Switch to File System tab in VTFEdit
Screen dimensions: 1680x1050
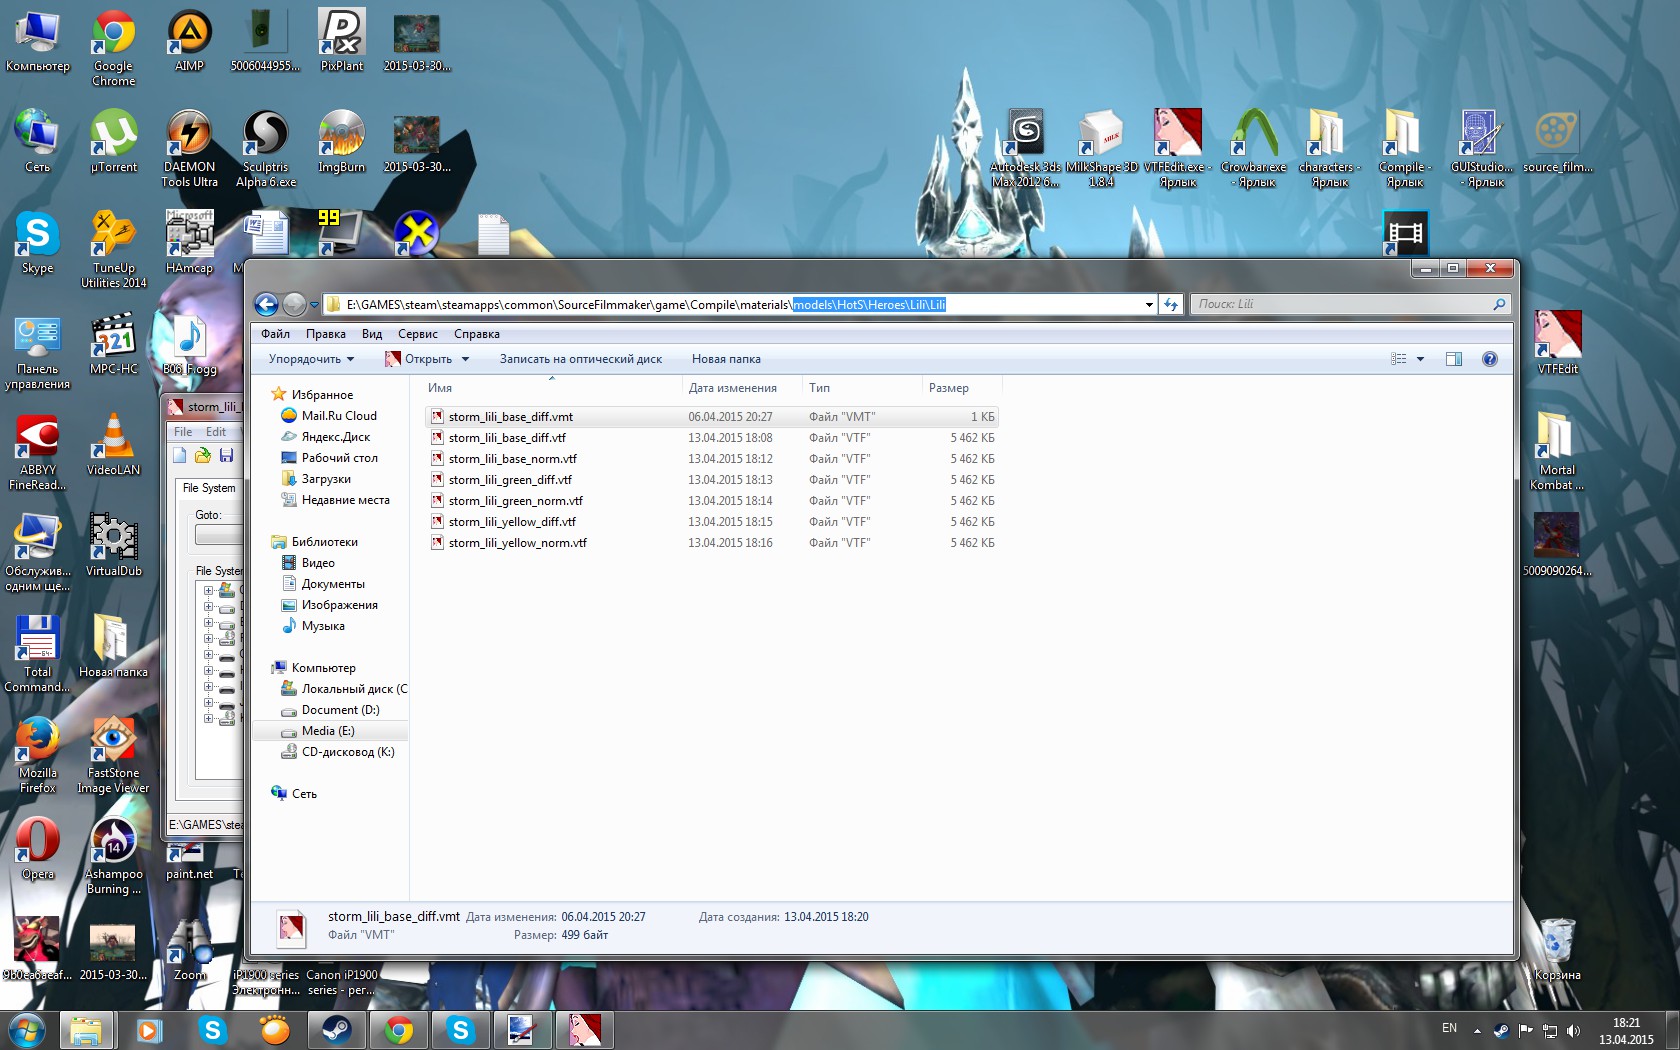(x=209, y=488)
